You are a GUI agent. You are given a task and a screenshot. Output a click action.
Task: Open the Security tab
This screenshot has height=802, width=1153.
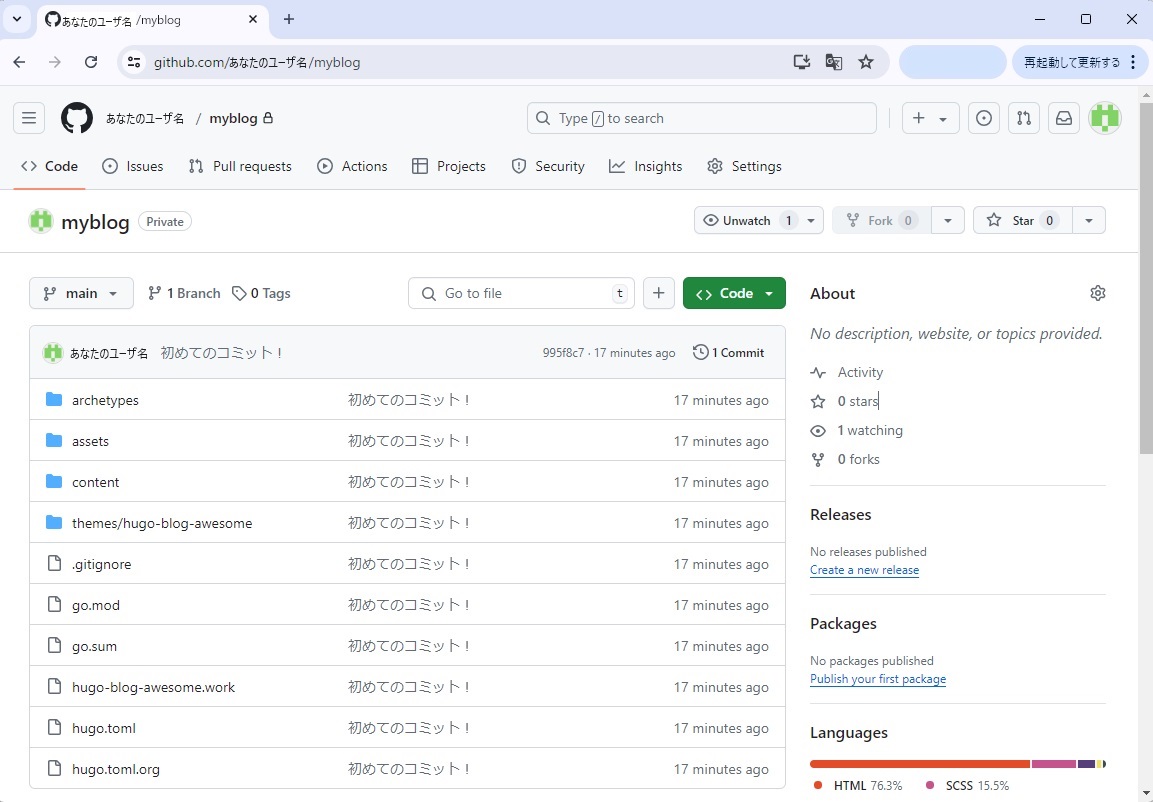pyautogui.click(x=548, y=166)
